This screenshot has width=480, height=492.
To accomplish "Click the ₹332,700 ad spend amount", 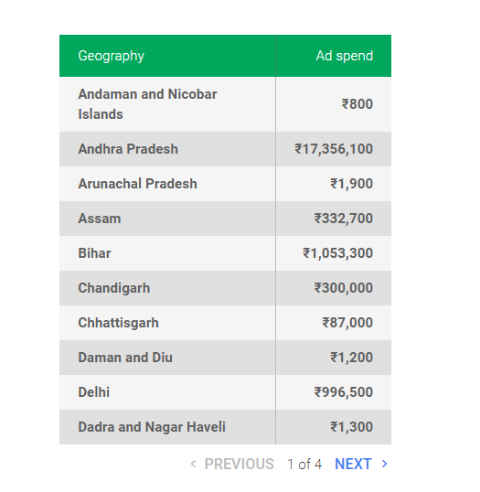I will 343,219.
